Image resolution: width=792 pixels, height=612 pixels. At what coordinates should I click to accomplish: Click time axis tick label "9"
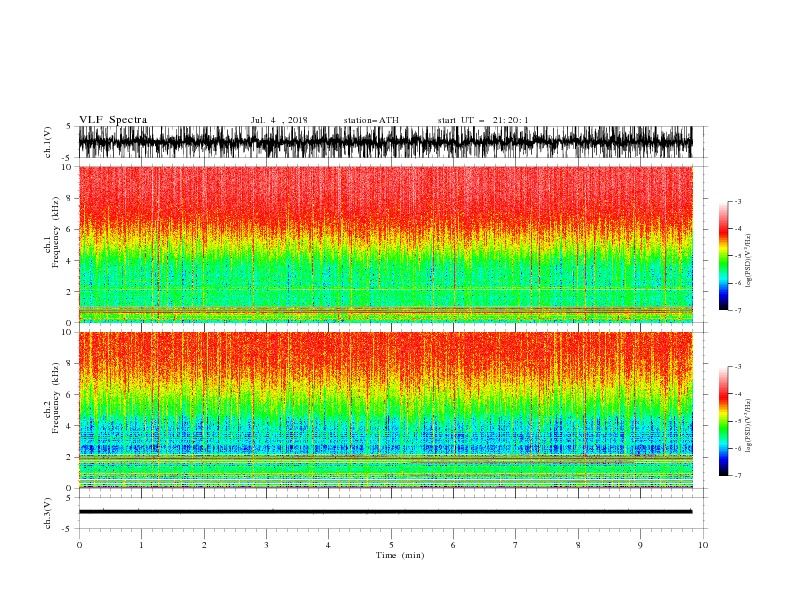640,545
